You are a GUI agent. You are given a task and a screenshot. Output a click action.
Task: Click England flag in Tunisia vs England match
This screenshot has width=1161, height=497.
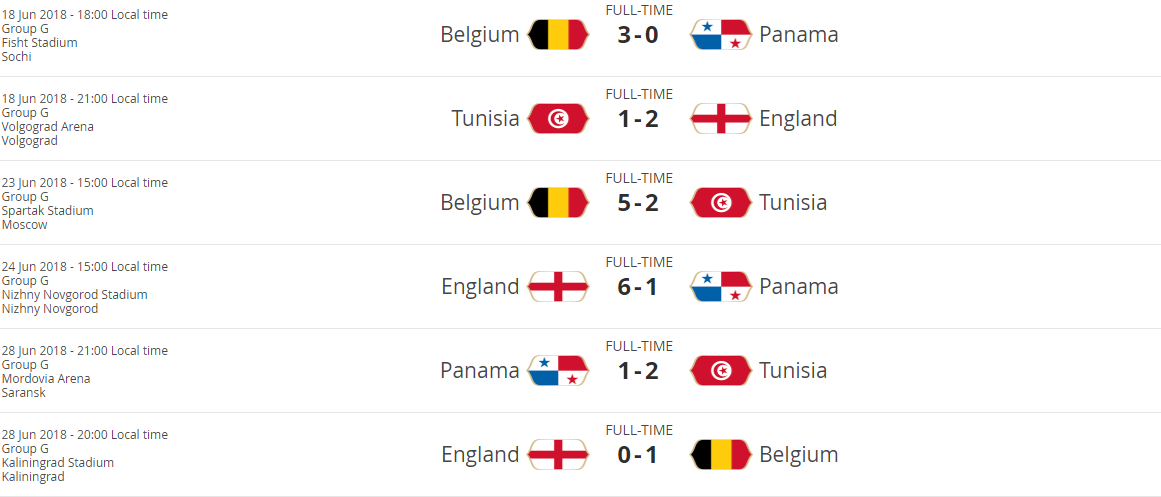[x=721, y=119]
